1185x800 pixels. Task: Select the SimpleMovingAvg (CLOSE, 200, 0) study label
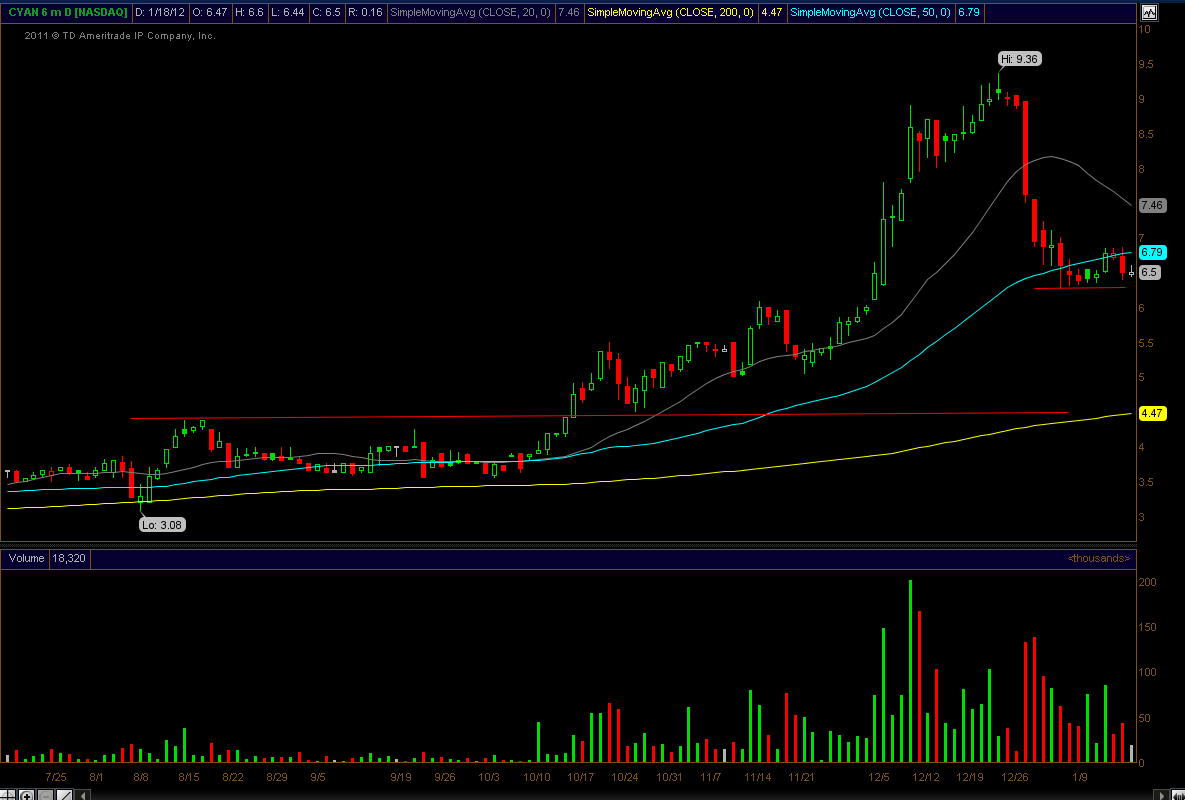[x=670, y=13]
